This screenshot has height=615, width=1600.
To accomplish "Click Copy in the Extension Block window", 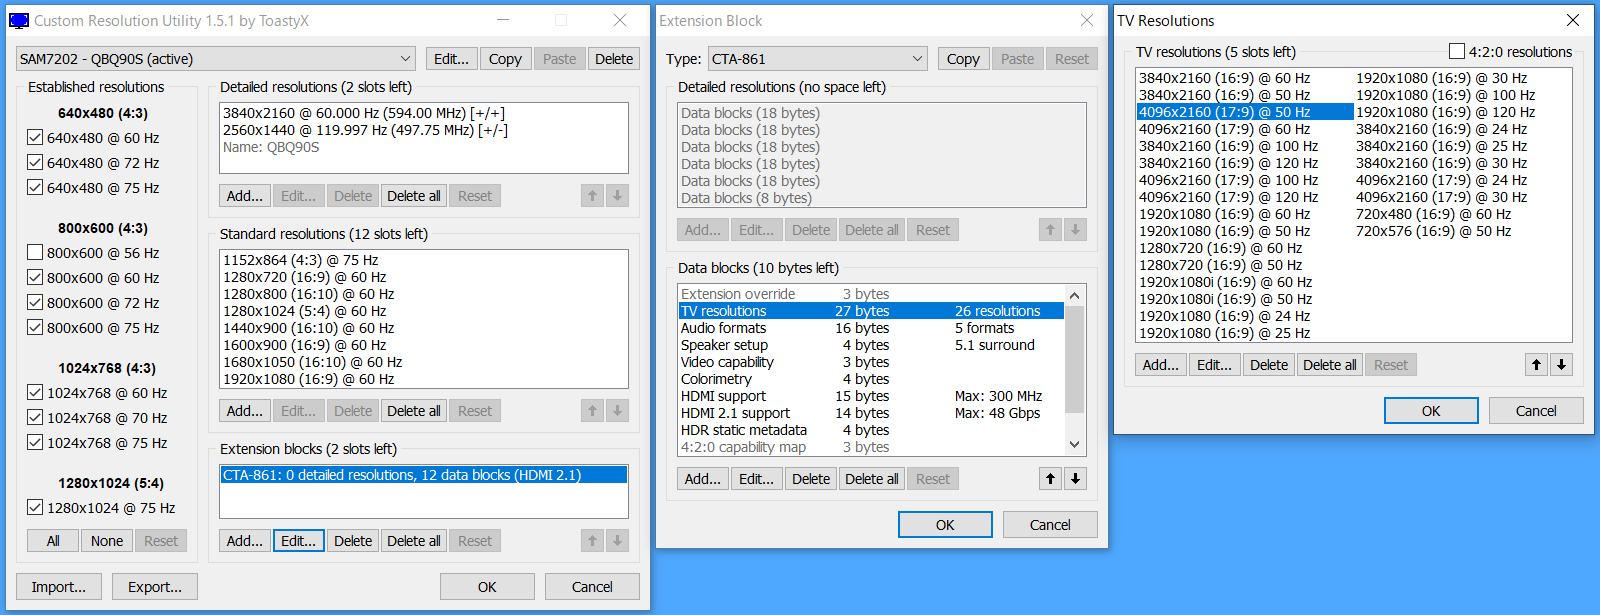I will point(963,59).
